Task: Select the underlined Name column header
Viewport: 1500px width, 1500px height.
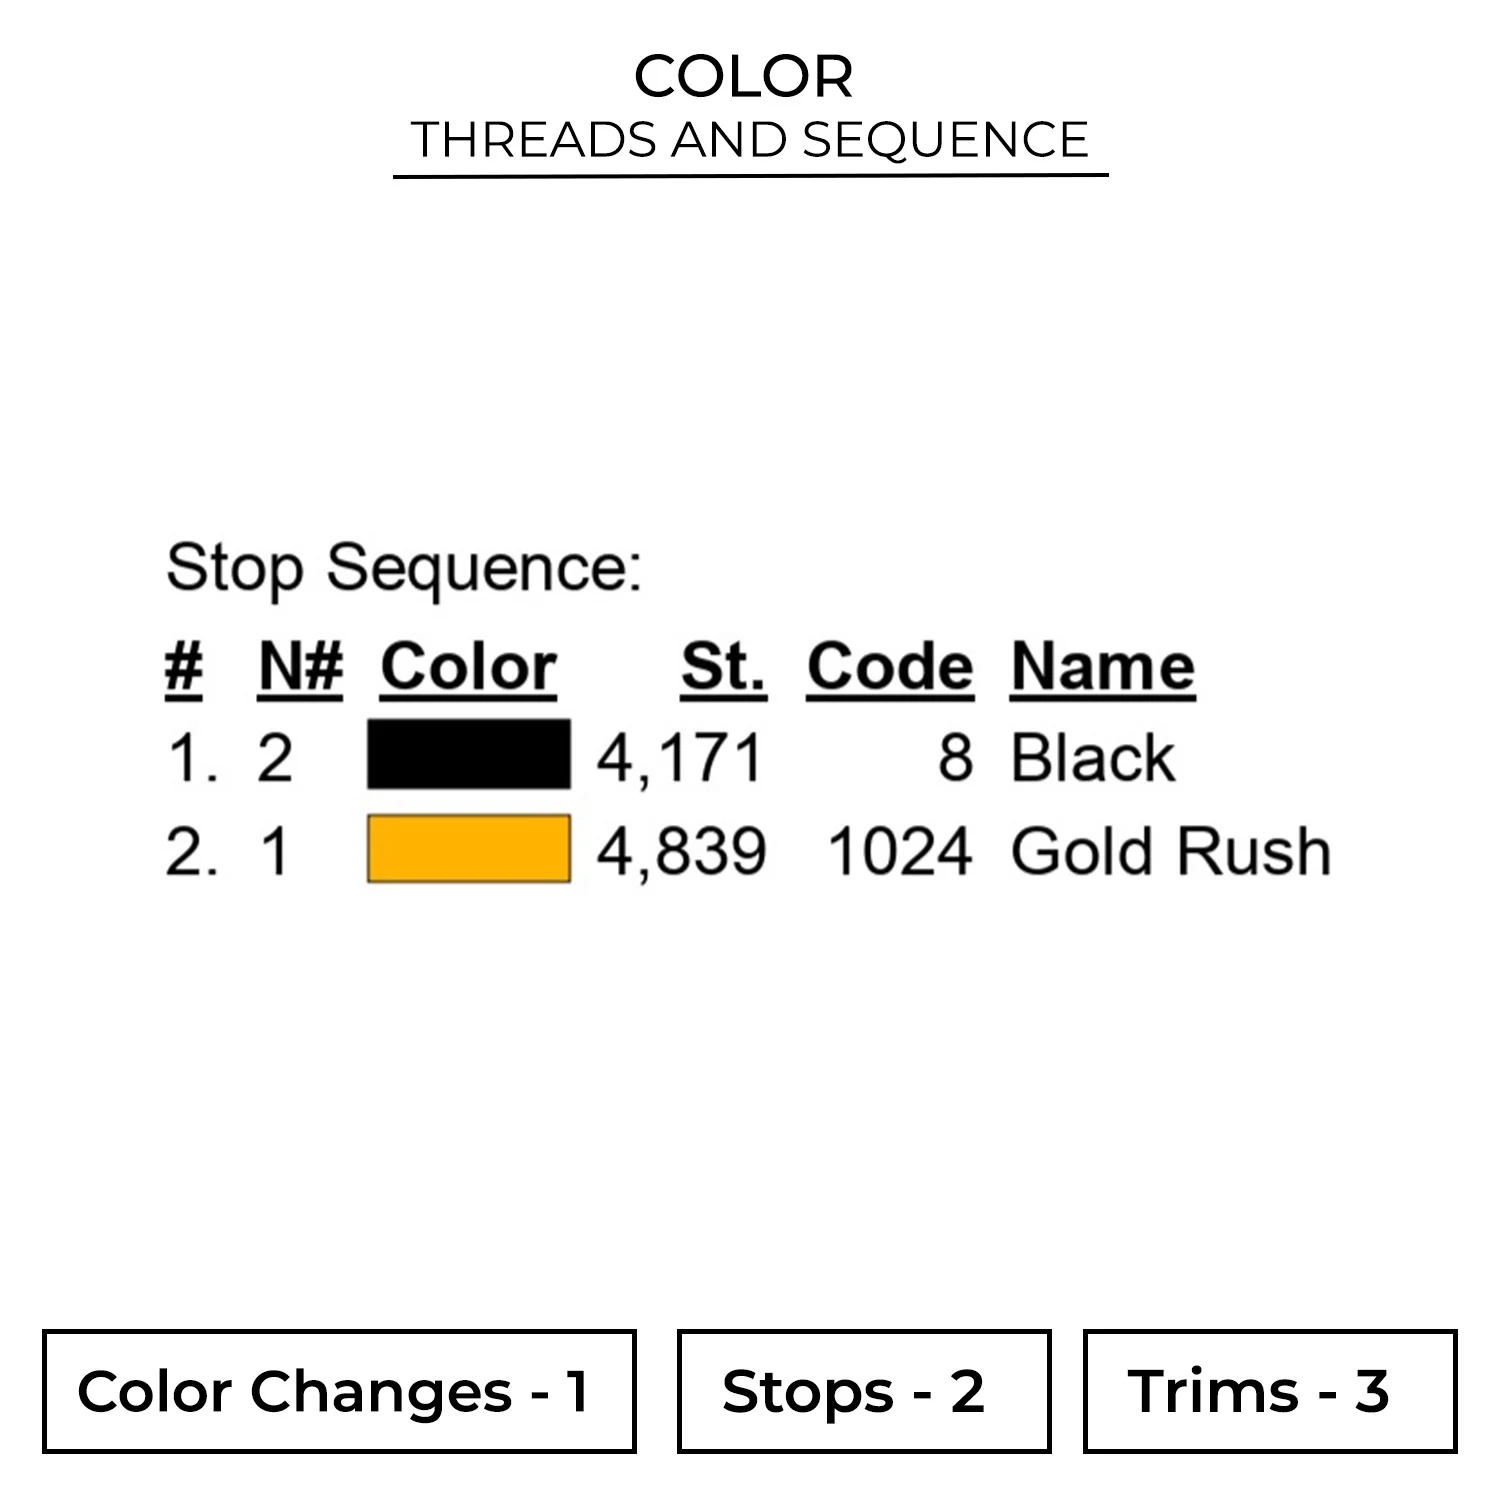Action: (x=1102, y=666)
